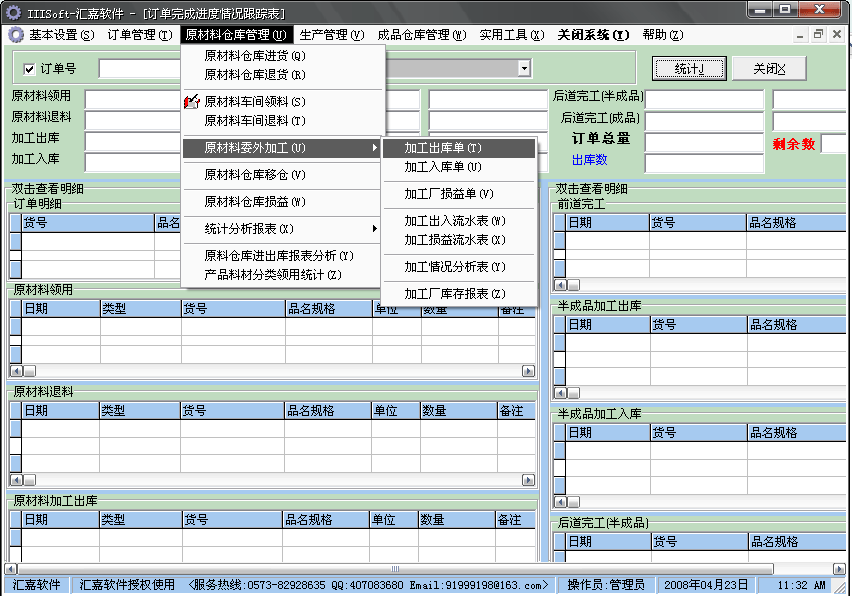Open 加工出入流水表 report
This screenshot has width=852, height=596.
click(x=459, y=221)
